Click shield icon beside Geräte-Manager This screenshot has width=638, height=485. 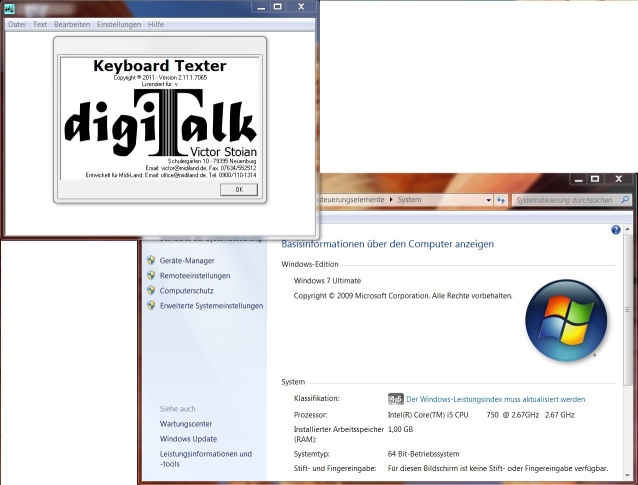(151, 260)
